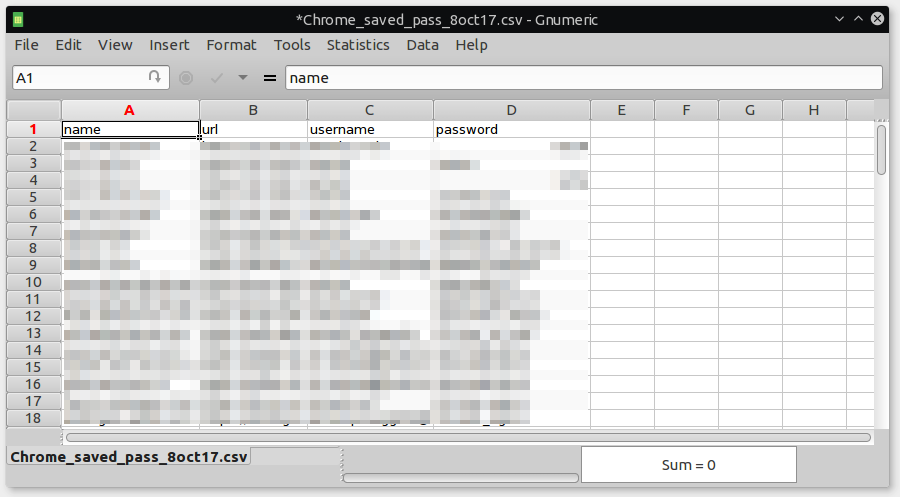Open the Tools menu
The width and height of the screenshot is (900, 497).
292,45
